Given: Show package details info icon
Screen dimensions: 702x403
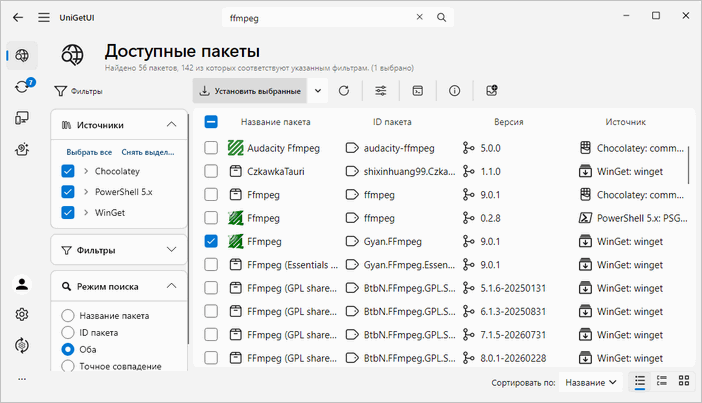Looking at the screenshot, I should click(454, 91).
